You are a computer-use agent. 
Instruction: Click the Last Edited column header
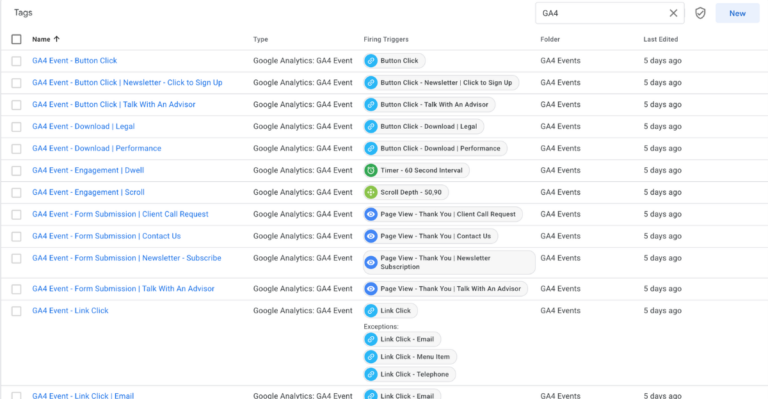(660, 39)
